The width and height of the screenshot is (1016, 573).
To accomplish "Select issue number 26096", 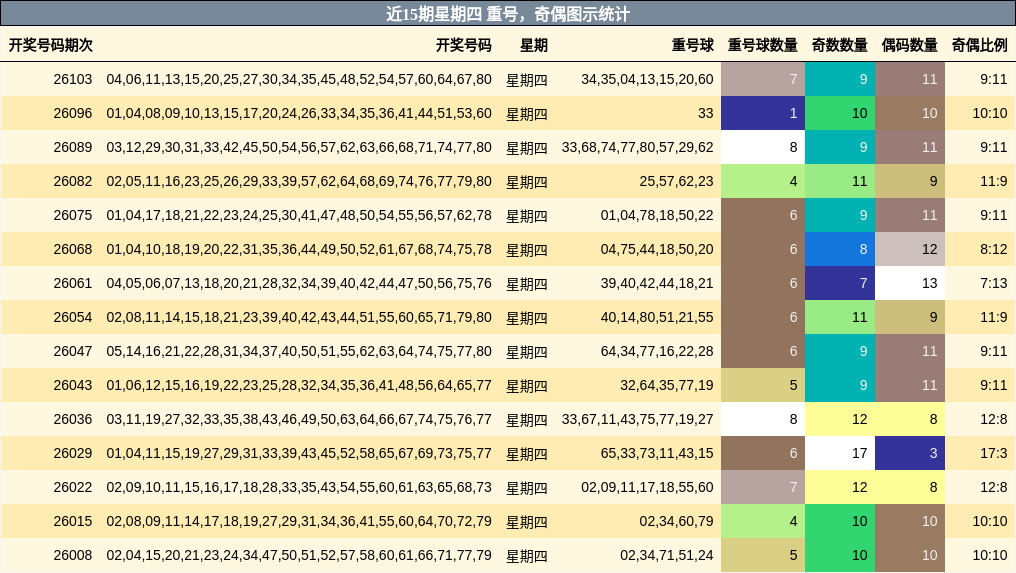I will pos(73,113).
